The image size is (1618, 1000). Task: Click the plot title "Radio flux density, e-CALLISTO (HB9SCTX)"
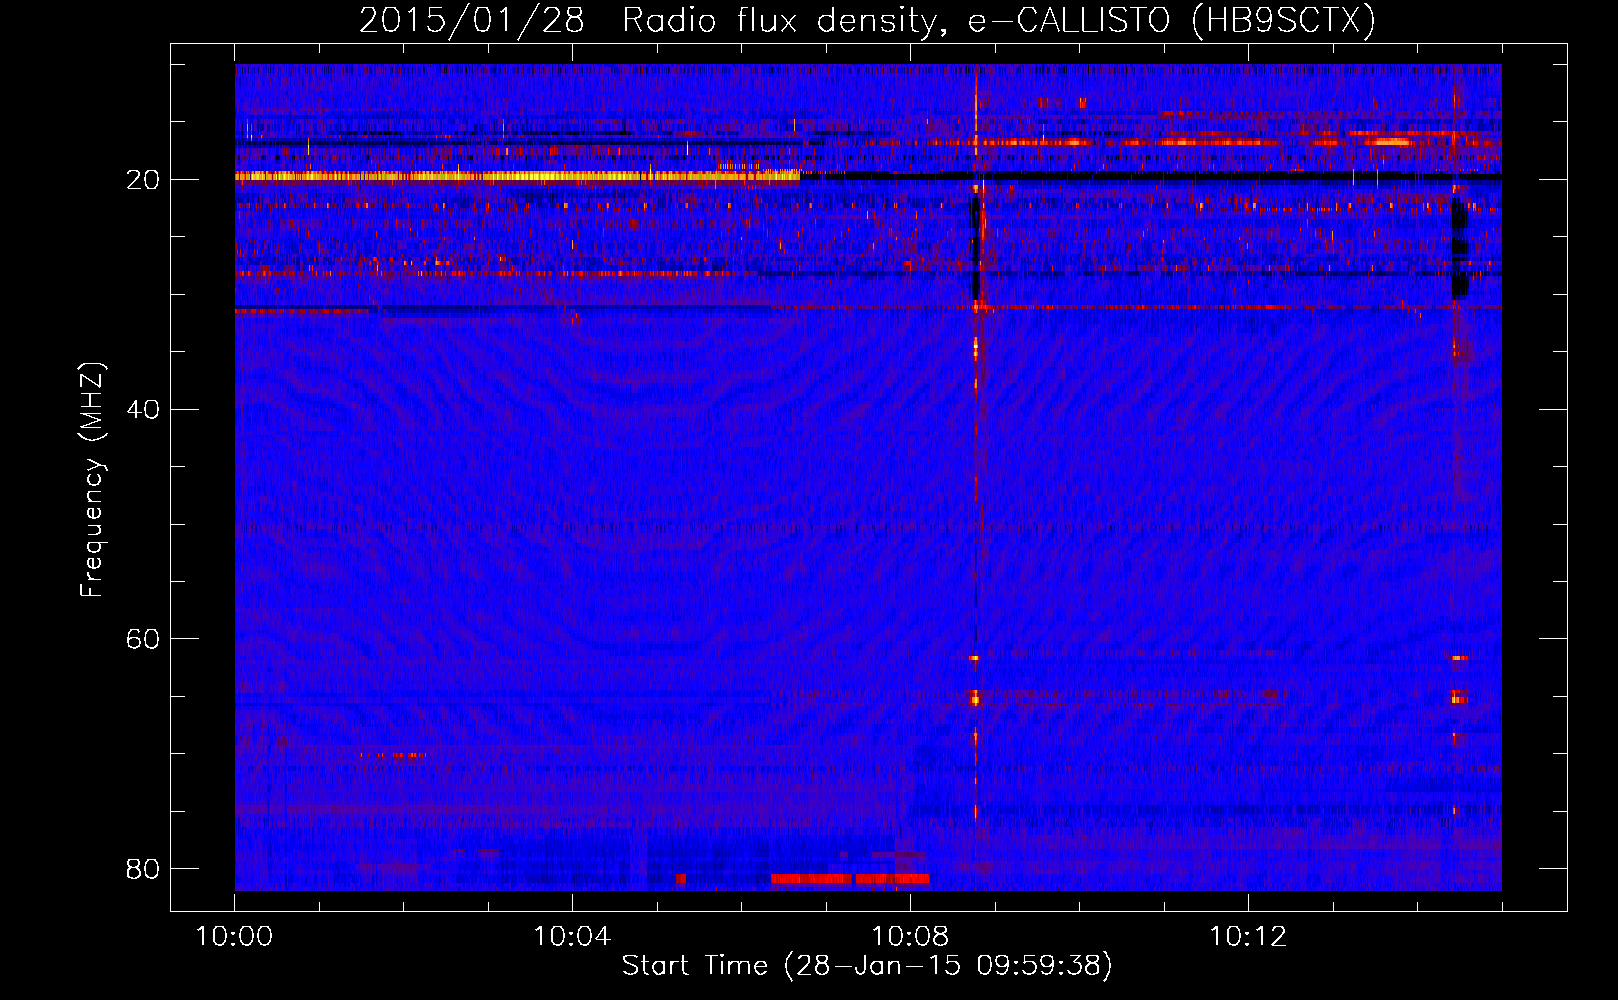click(x=999, y=21)
